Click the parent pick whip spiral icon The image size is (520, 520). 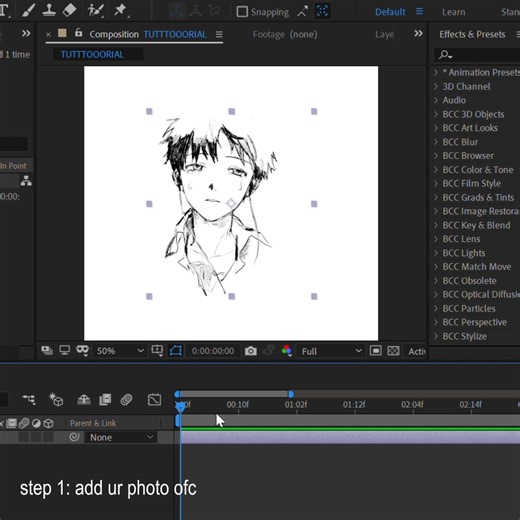click(74, 437)
